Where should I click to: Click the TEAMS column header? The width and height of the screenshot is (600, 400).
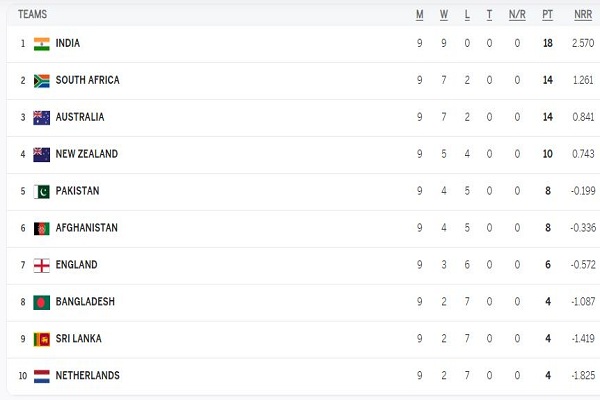[32, 15]
